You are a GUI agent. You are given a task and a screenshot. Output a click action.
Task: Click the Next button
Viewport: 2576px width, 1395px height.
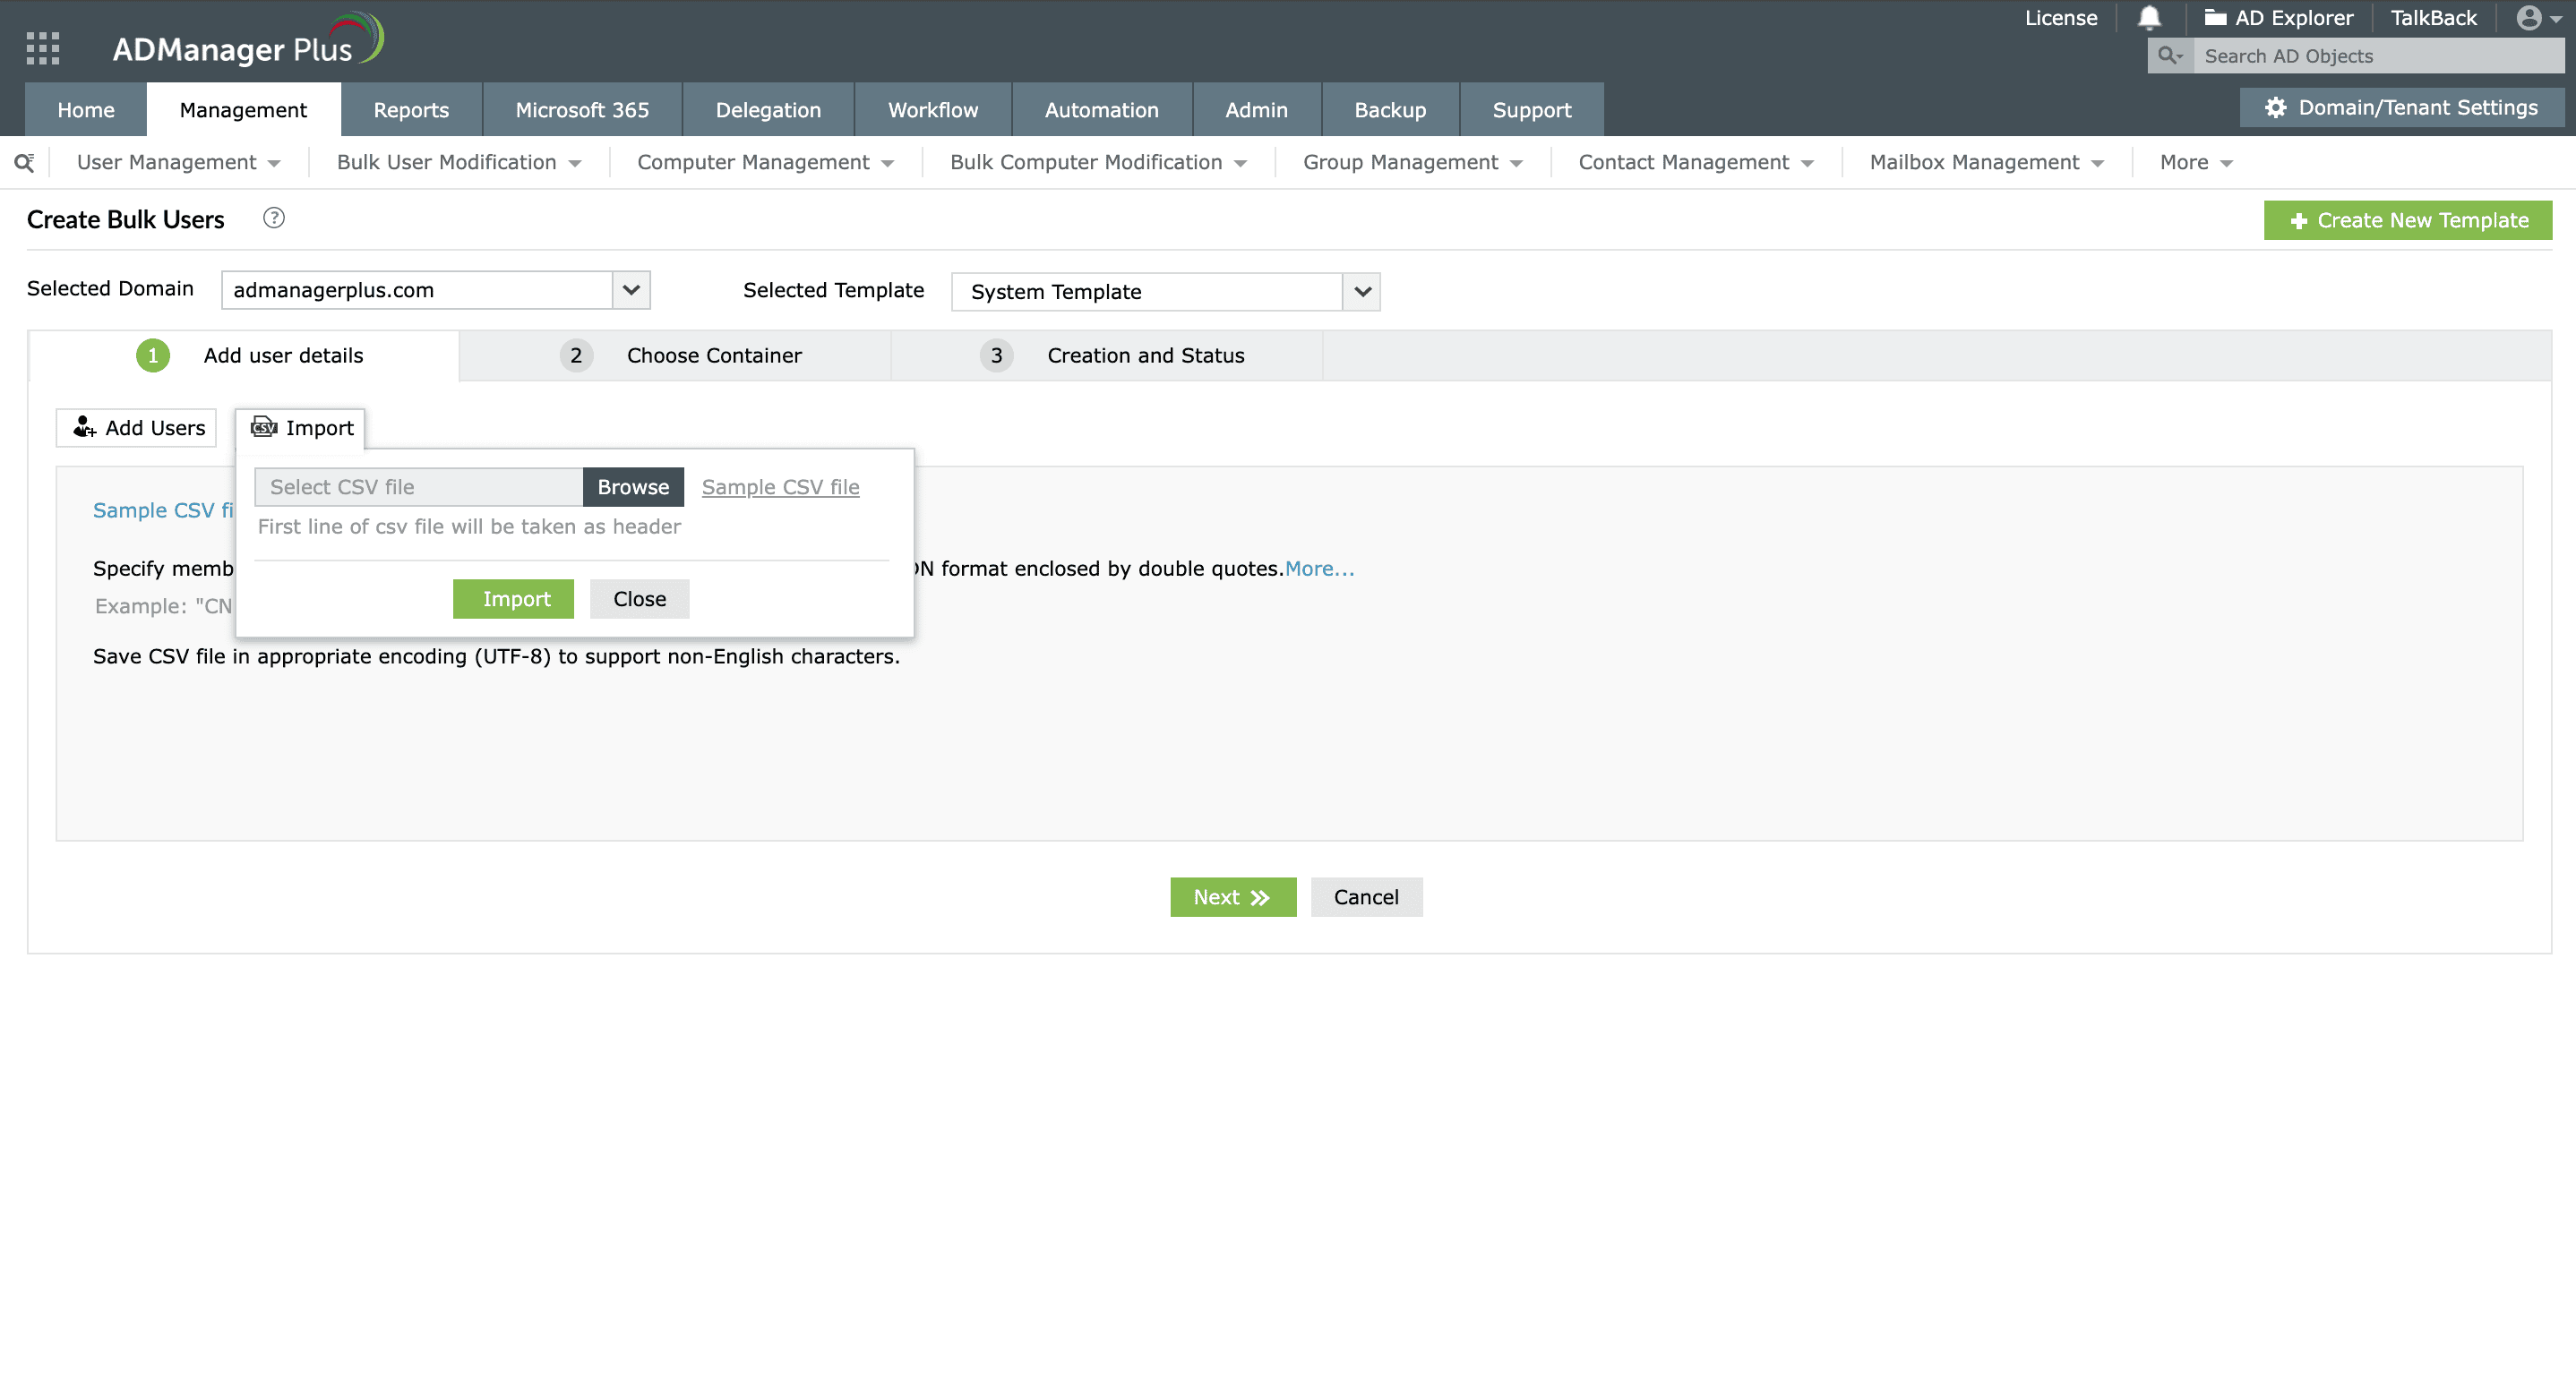click(1232, 897)
